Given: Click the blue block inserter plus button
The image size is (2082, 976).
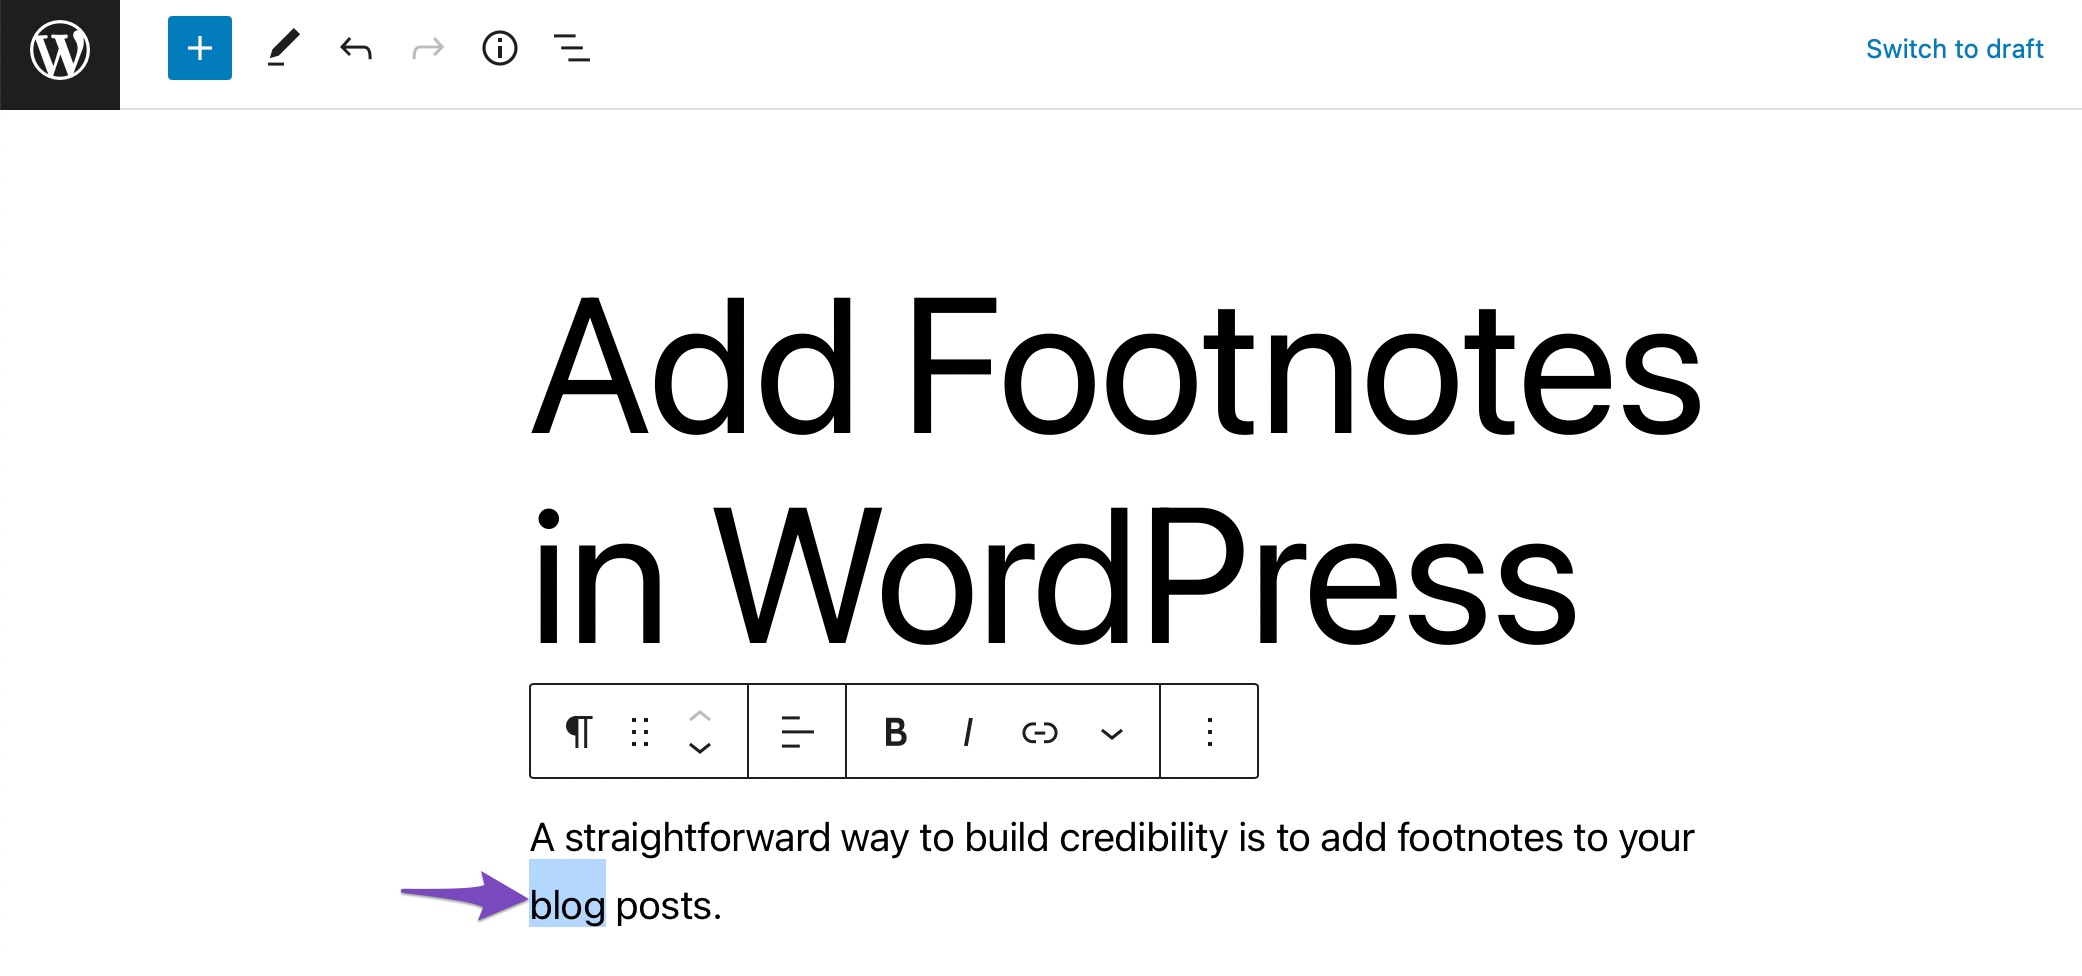Looking at the screenshot, I should 200,48.
